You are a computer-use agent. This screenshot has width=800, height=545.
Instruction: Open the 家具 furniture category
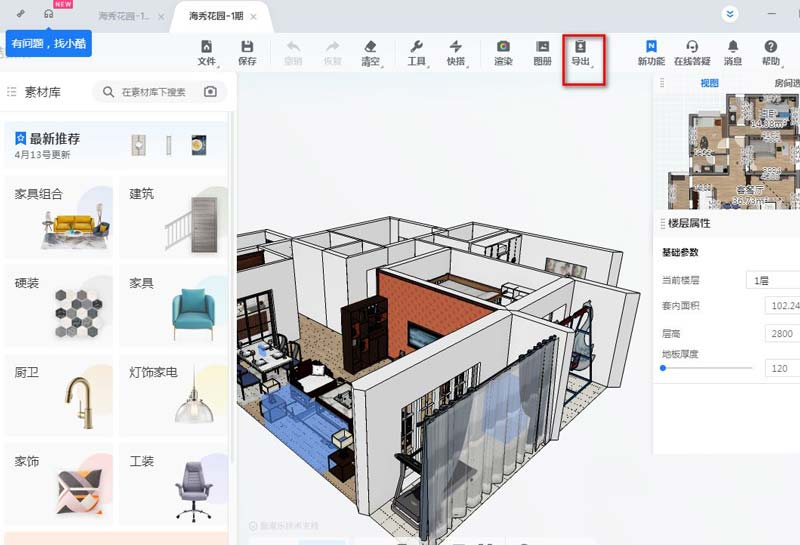[173, 305]
